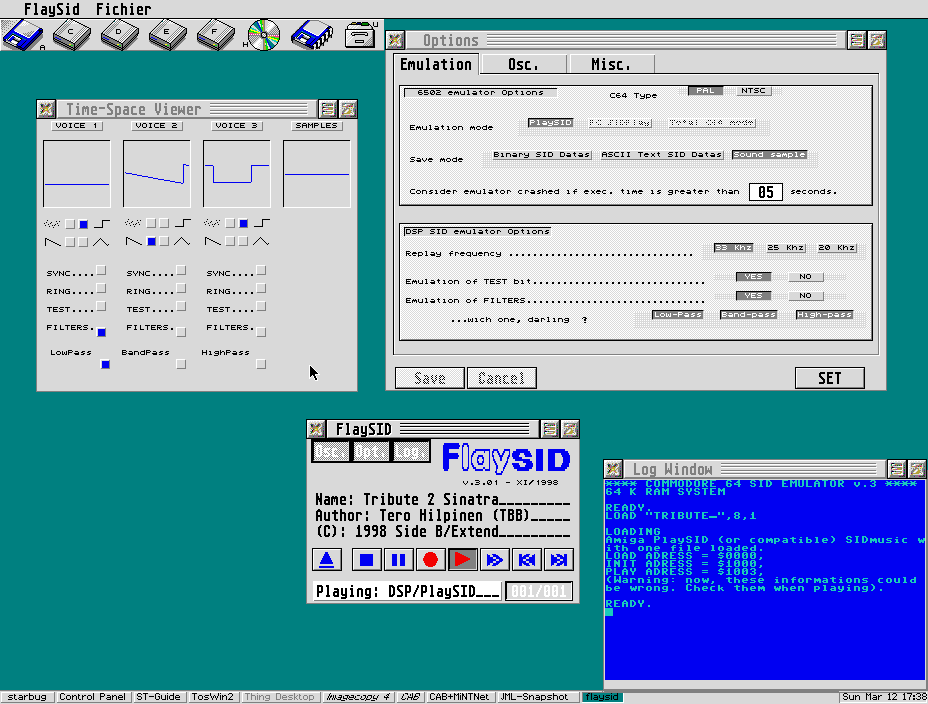The height and width of the screenshot is (704, 928).
Task: Open hard drive D desktop icon
Action: point(120,35)
